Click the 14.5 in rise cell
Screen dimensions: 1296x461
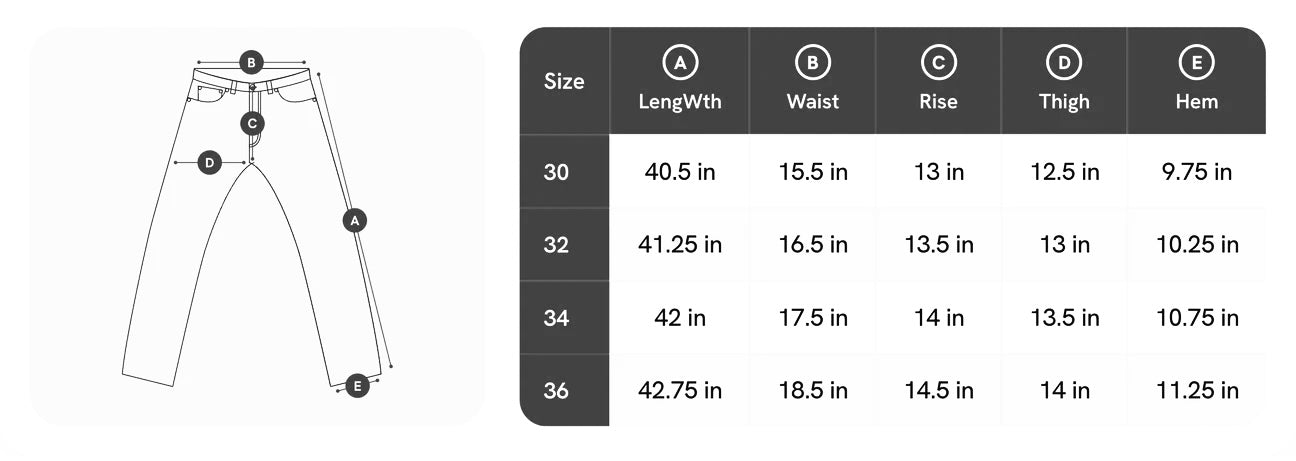[x=939, y=390]
